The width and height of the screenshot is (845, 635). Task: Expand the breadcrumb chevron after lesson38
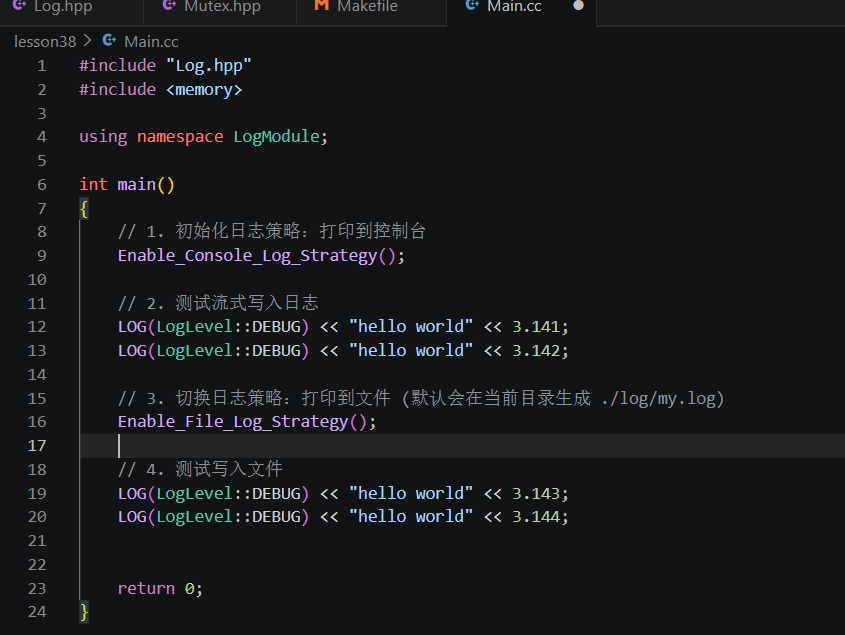[x=88, y=40]
